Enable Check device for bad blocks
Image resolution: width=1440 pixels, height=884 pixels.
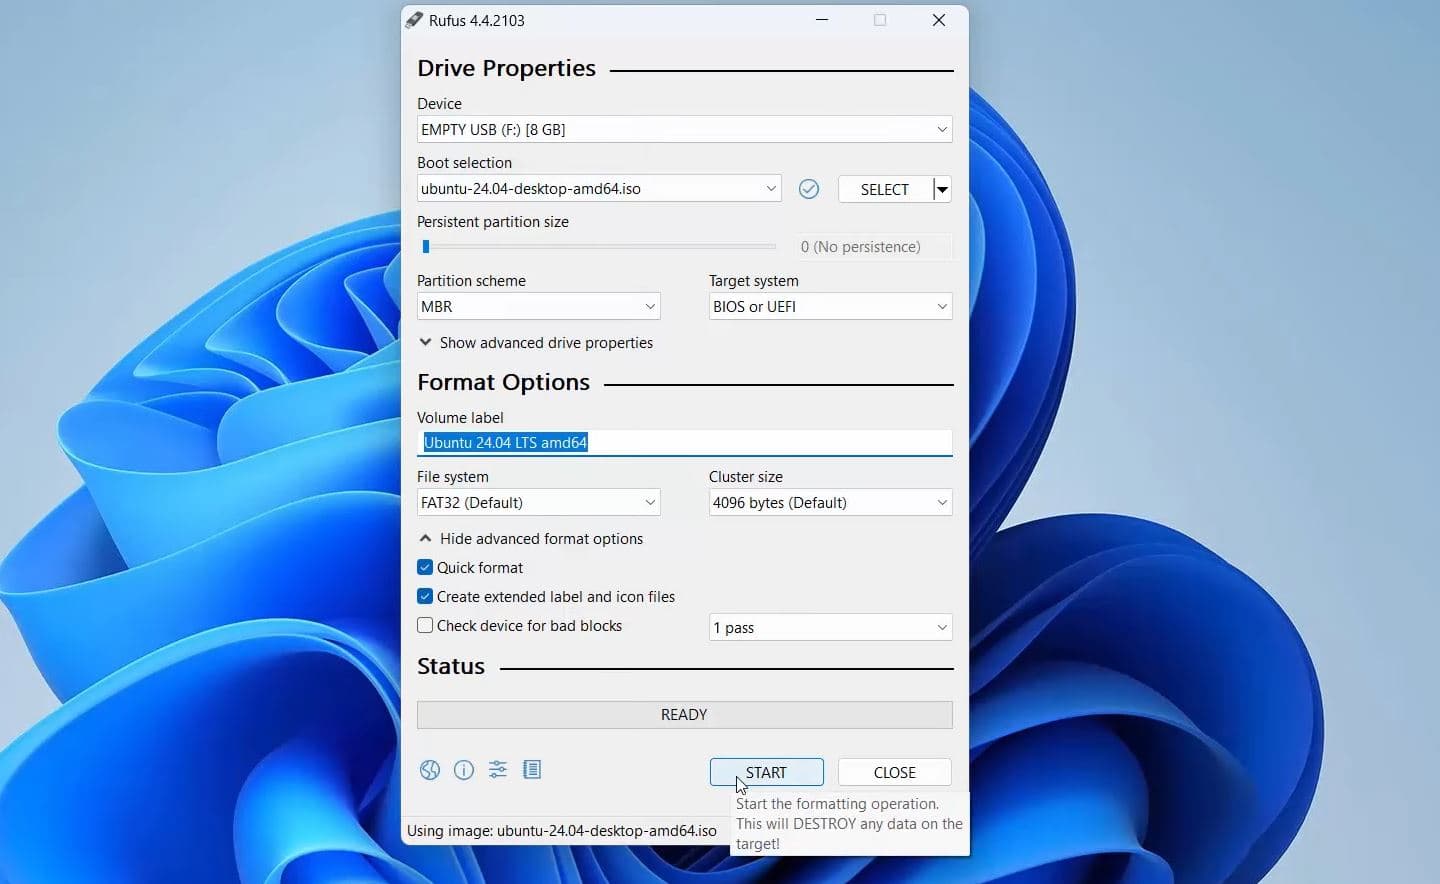coord(425,625)
